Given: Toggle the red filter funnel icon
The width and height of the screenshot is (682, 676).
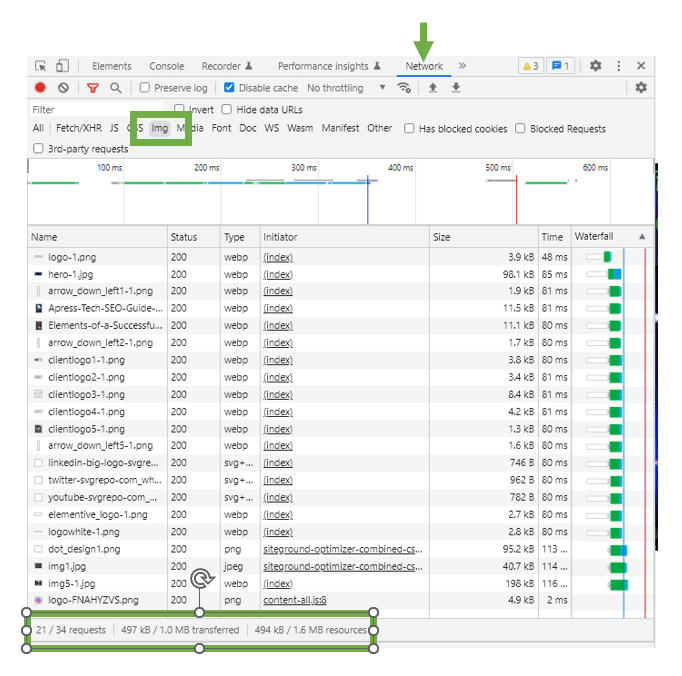Looking at the screenshot, I should 93,88.
